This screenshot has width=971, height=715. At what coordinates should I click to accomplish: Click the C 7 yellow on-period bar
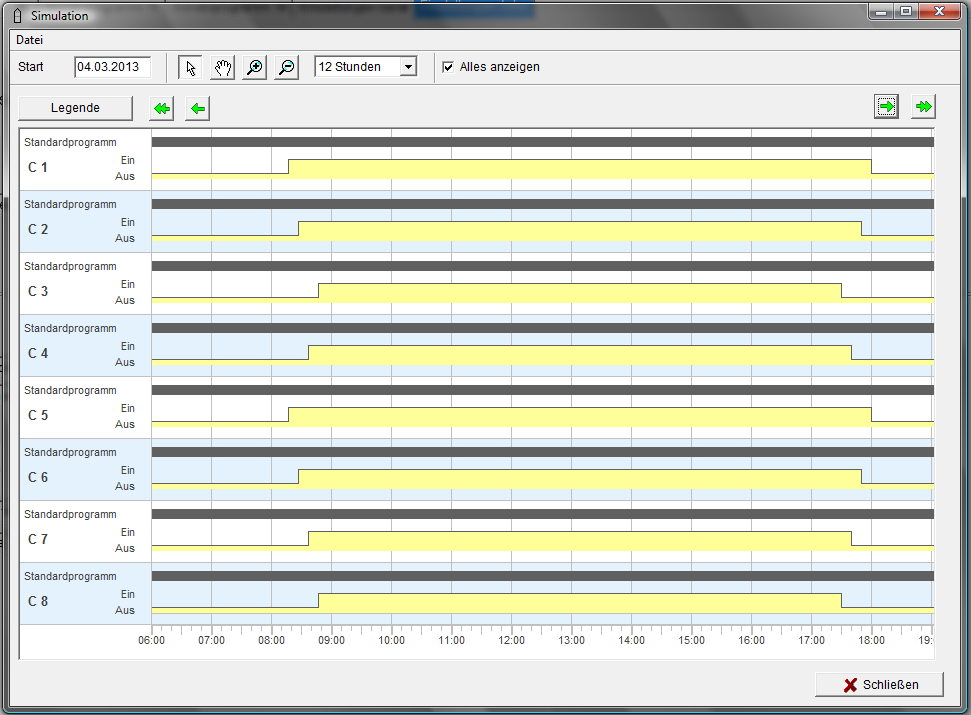580,541
